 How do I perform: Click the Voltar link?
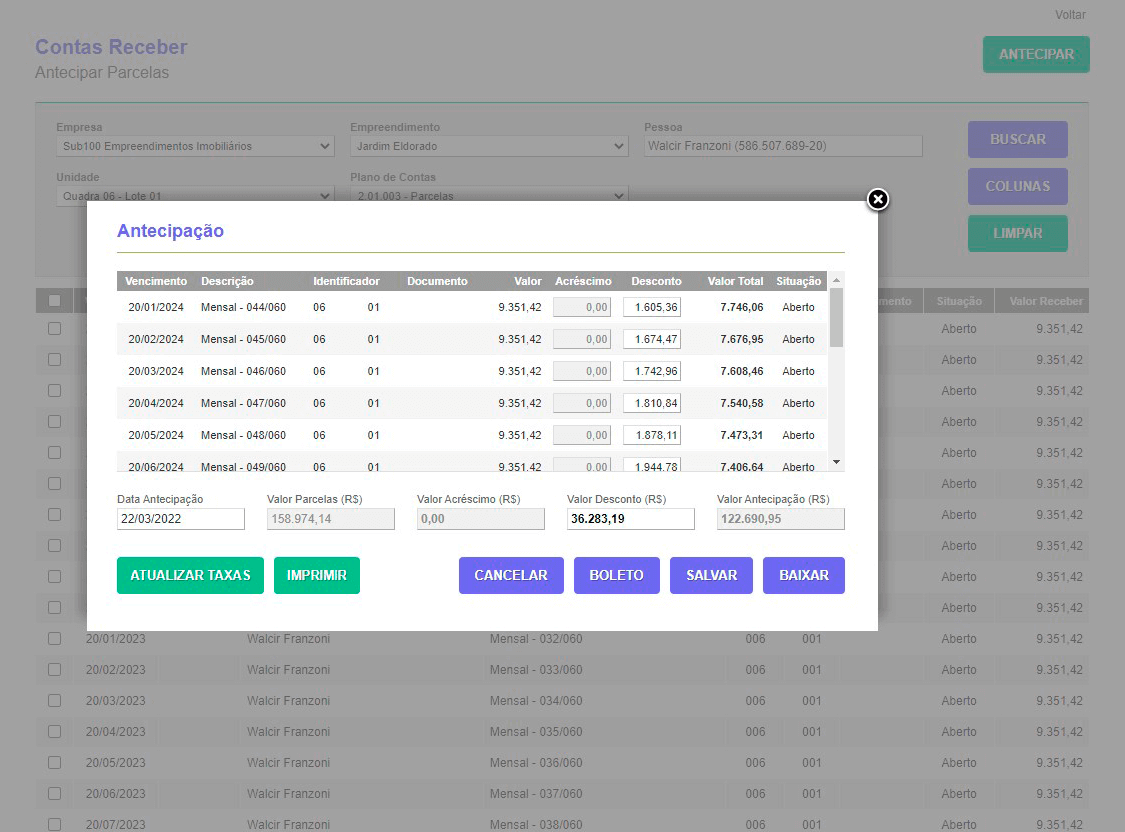point(1069,15)
